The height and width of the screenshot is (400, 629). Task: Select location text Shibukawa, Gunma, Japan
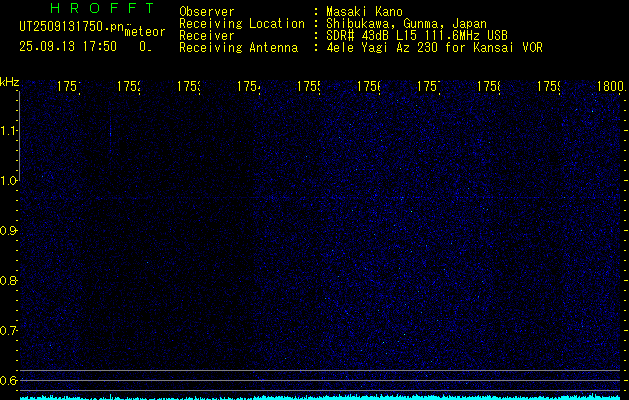[x=406, y=24]
